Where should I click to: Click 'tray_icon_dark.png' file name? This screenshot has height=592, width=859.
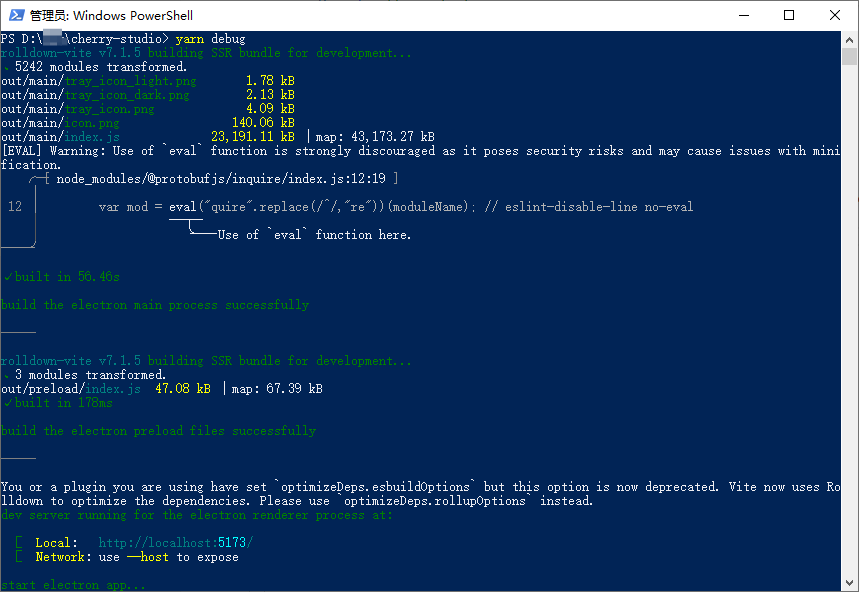tap(127, 95)
